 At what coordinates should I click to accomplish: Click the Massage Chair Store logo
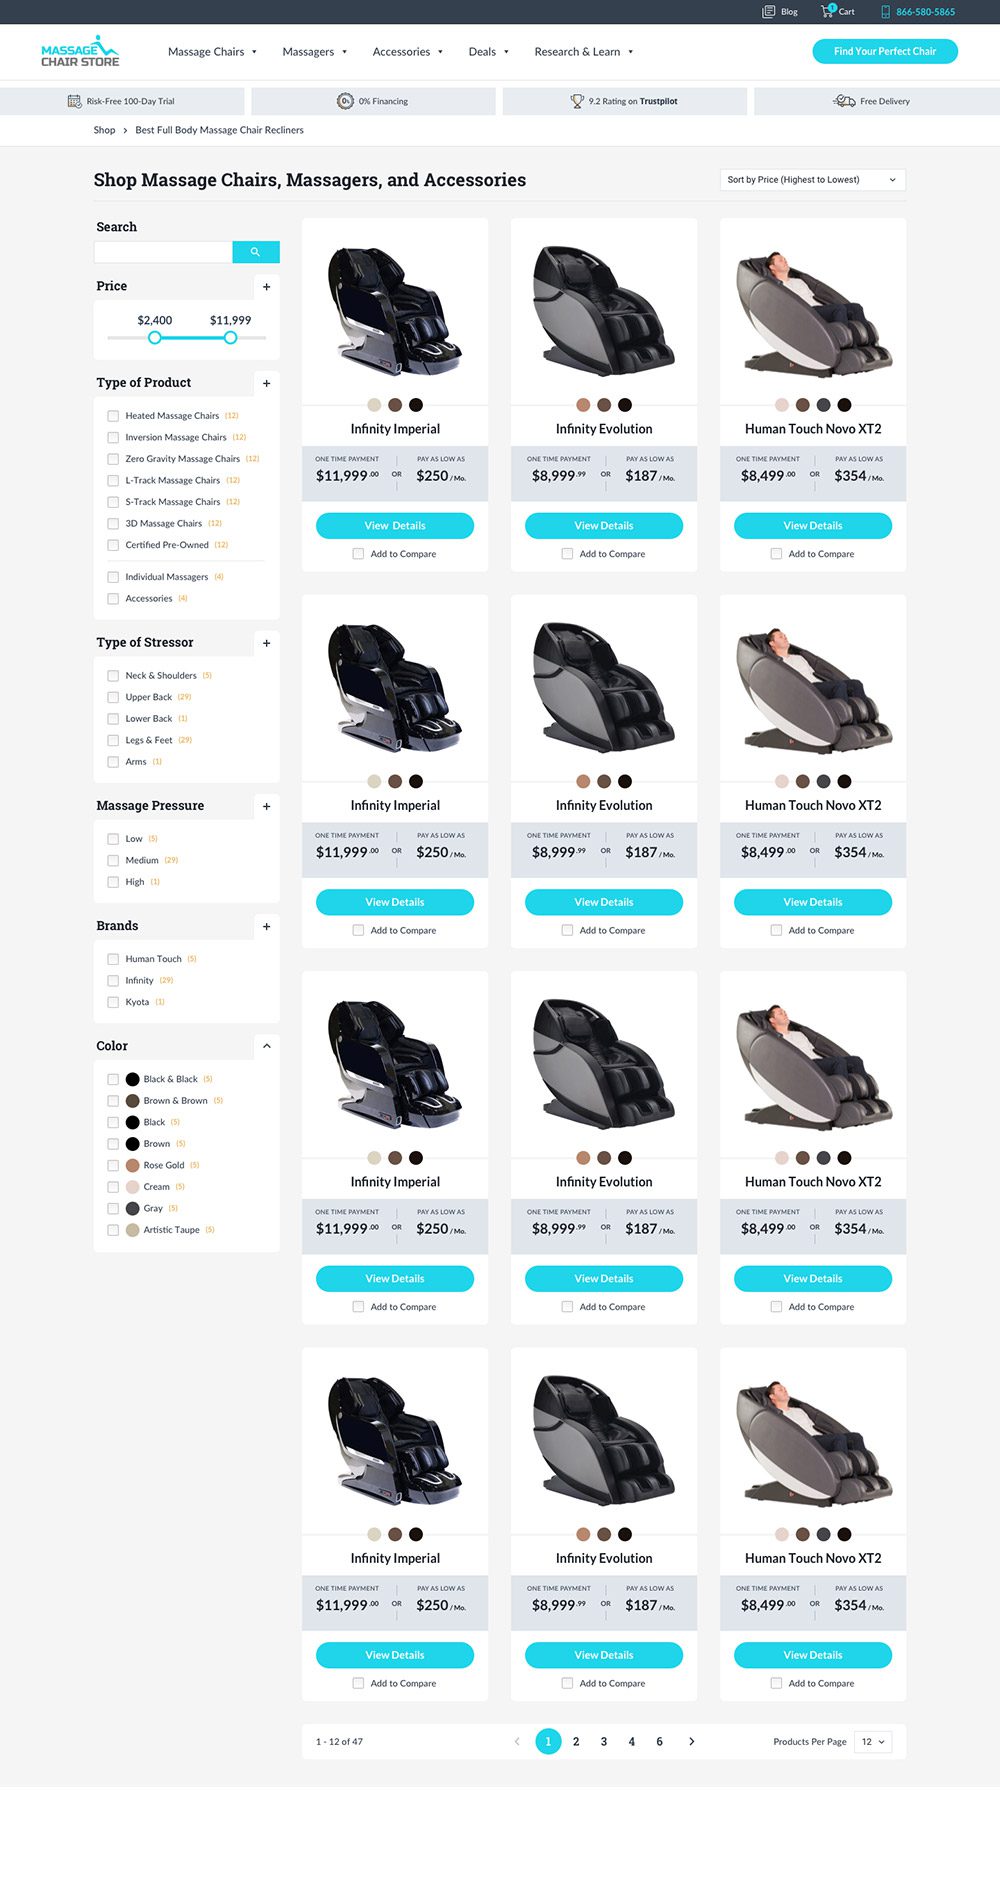pos(80,52)
